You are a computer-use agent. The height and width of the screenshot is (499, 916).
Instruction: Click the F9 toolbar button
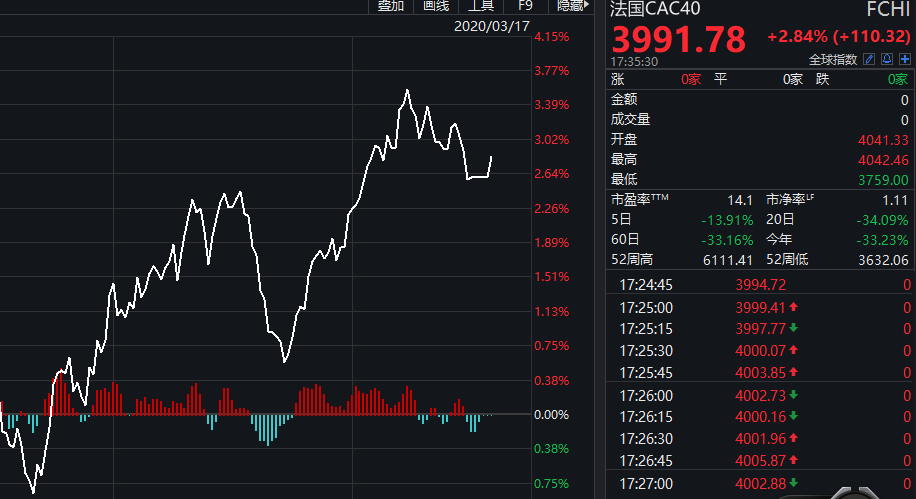tap(525, 6)
